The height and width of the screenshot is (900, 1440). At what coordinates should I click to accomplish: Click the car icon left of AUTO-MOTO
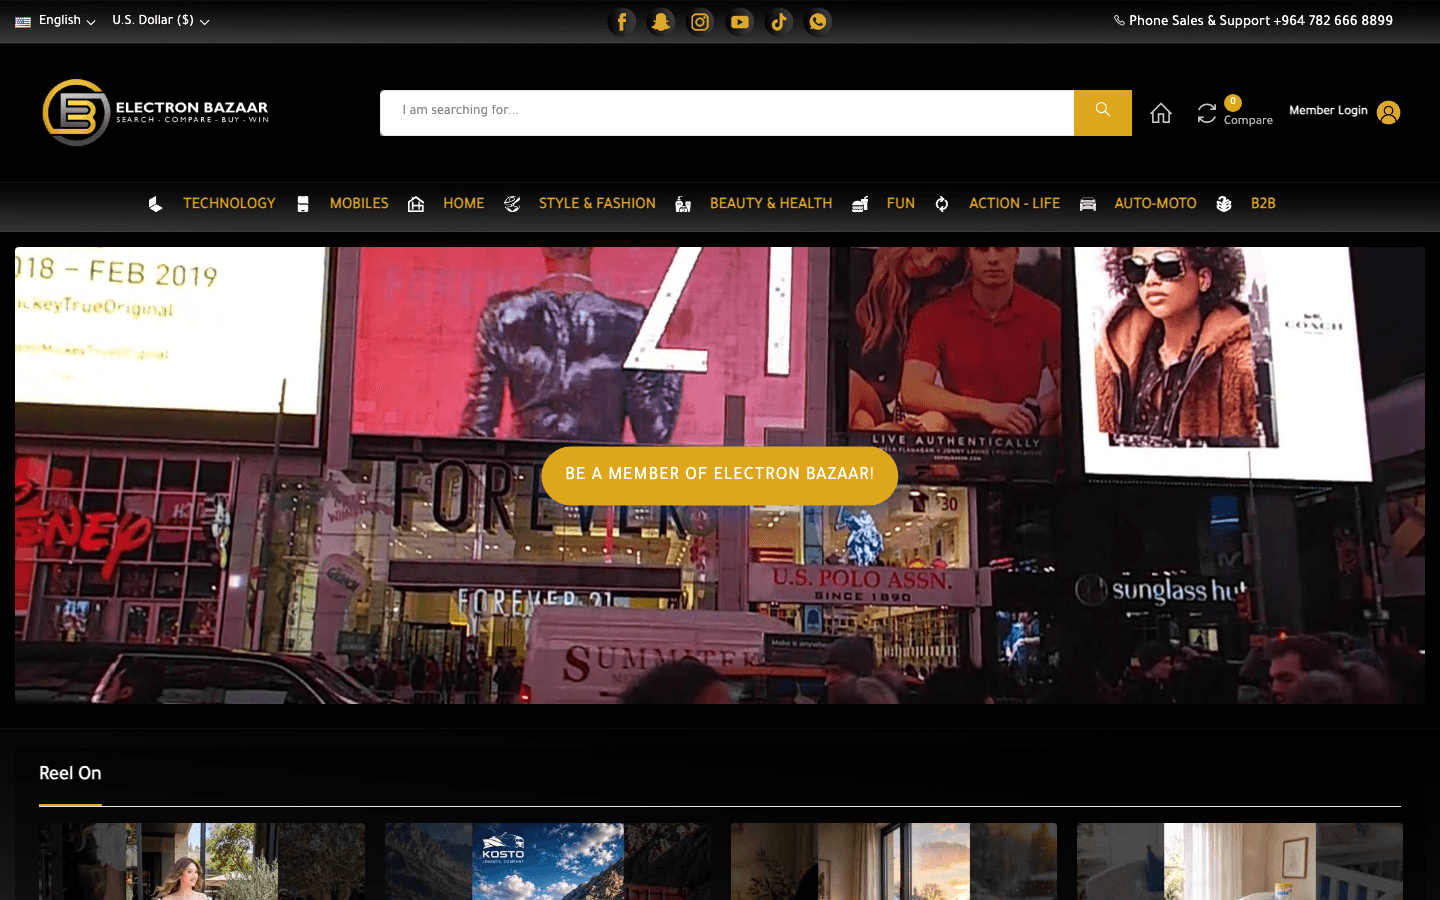pos(1088,204)
